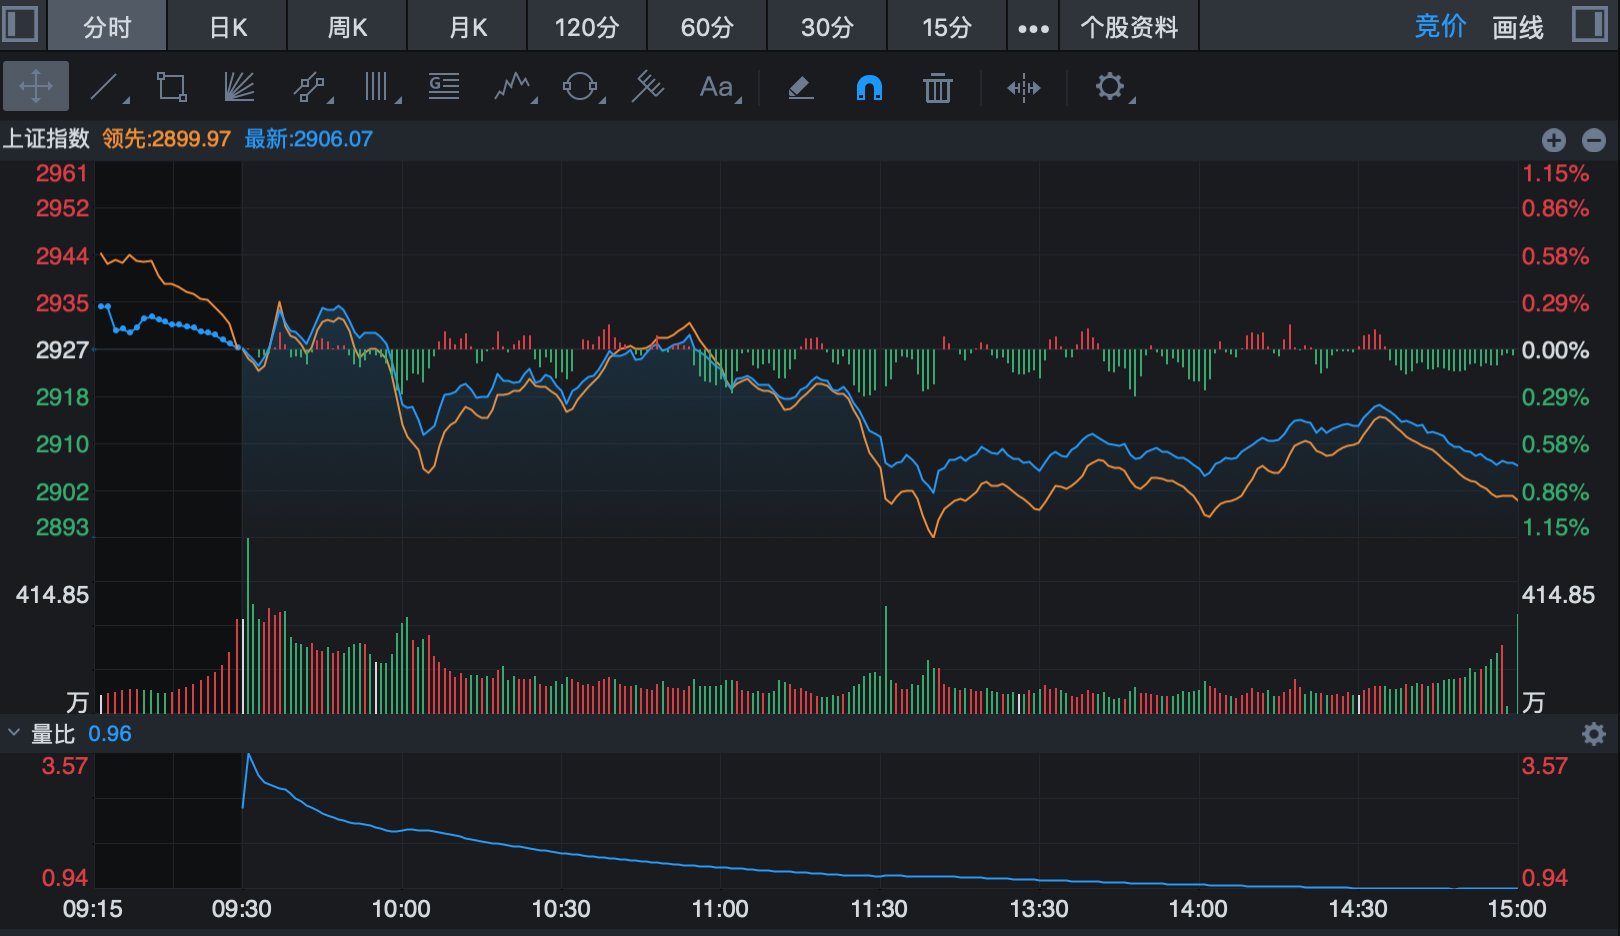Viewport: 1620px width, 936px height.
Task: Select the parallel channel tool
Action: tap(309, 87)
